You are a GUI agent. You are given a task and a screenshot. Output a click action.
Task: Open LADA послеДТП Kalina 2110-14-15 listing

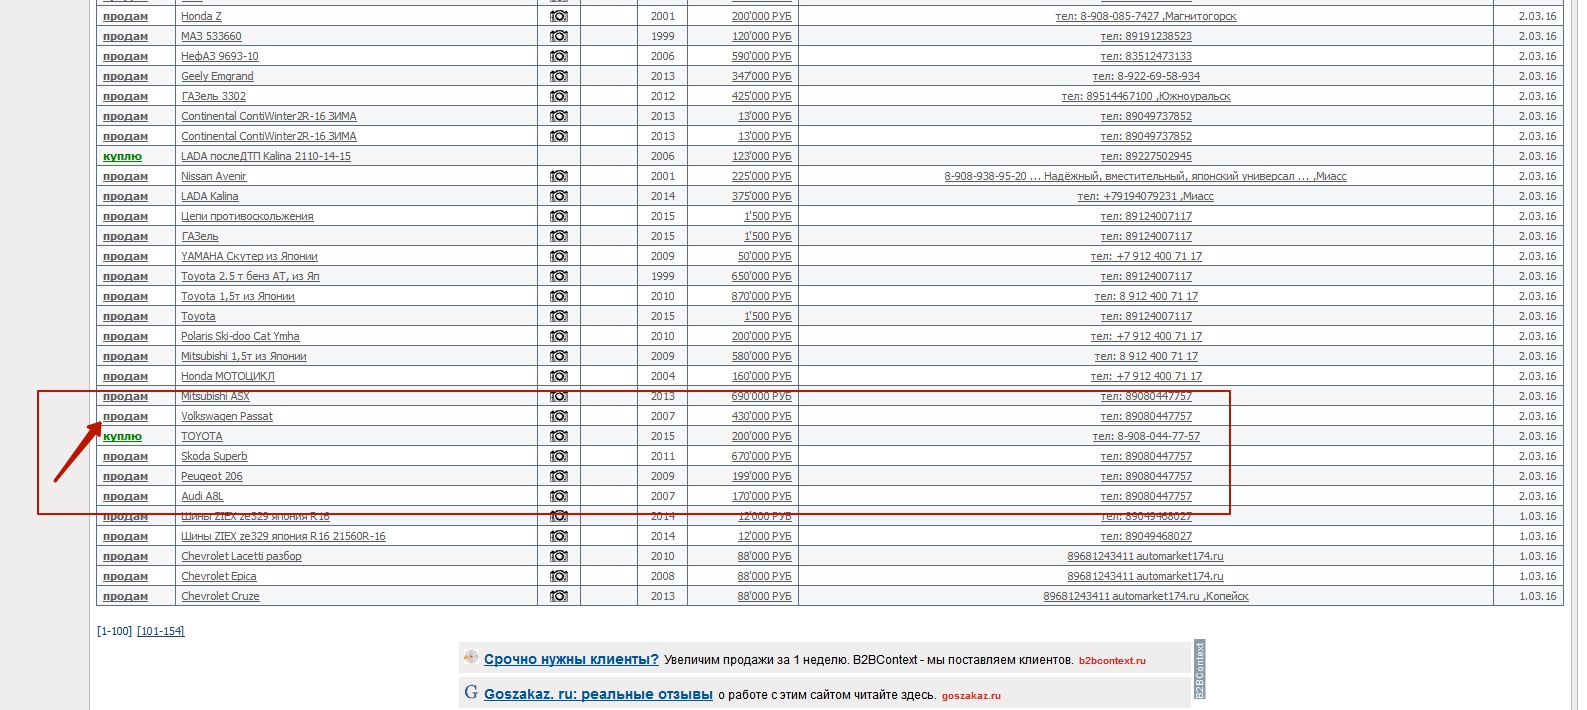(x=266, y=156)
